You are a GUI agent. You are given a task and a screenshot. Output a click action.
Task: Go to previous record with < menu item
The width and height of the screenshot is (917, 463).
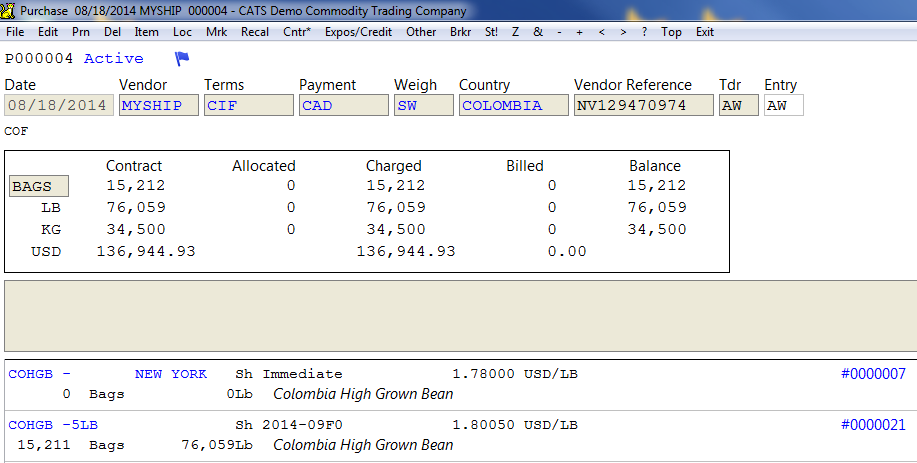[602, 32]
